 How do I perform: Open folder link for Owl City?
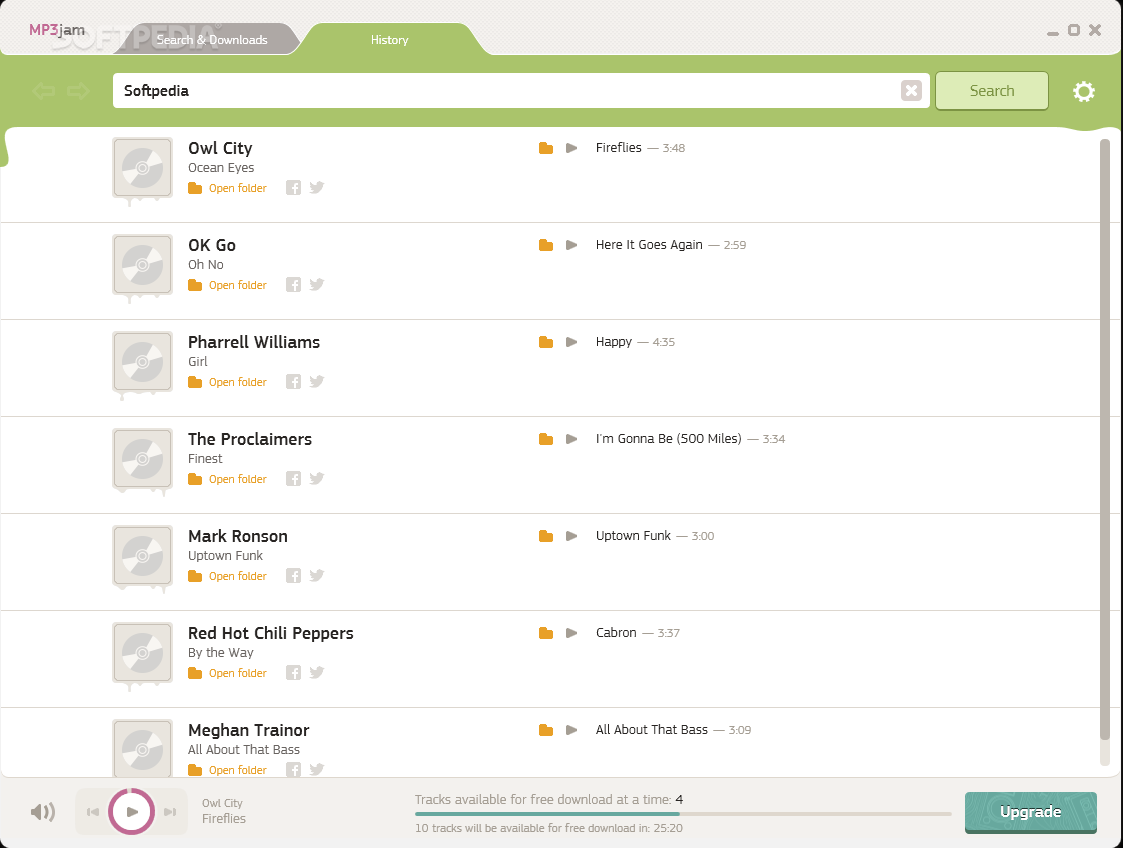(228, 188)
